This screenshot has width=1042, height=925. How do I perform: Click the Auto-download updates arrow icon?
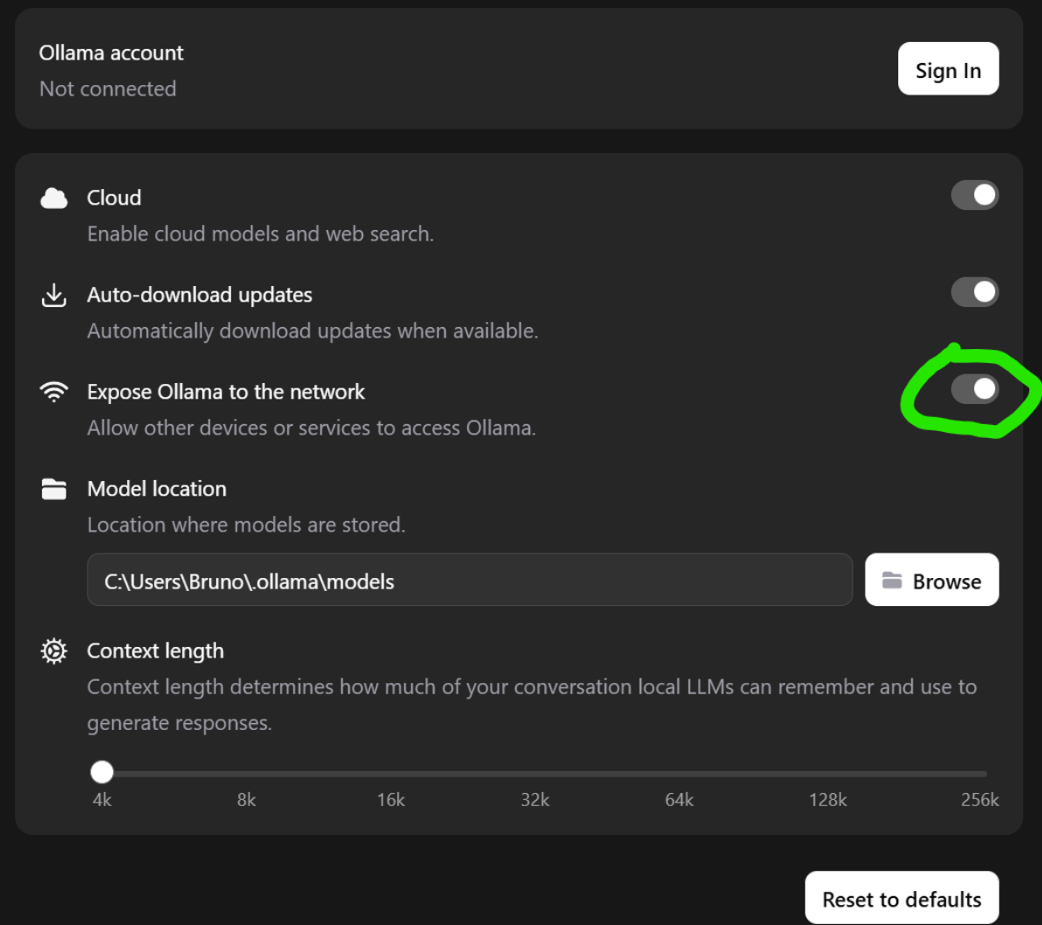point(54,295)
